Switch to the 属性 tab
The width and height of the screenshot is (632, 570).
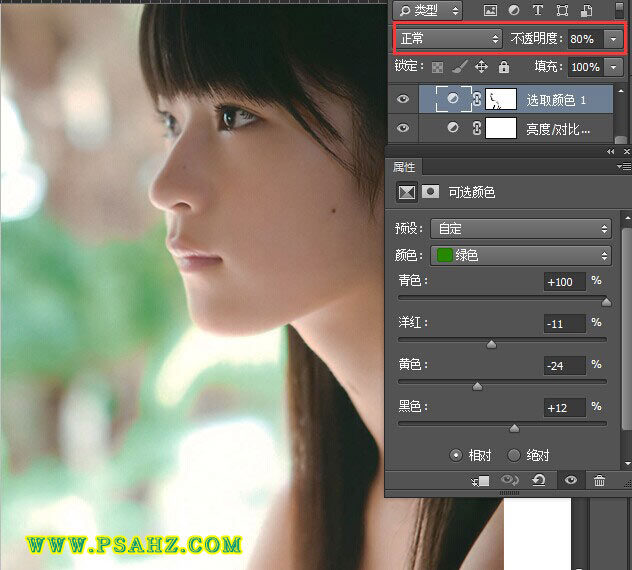(403, 167)
